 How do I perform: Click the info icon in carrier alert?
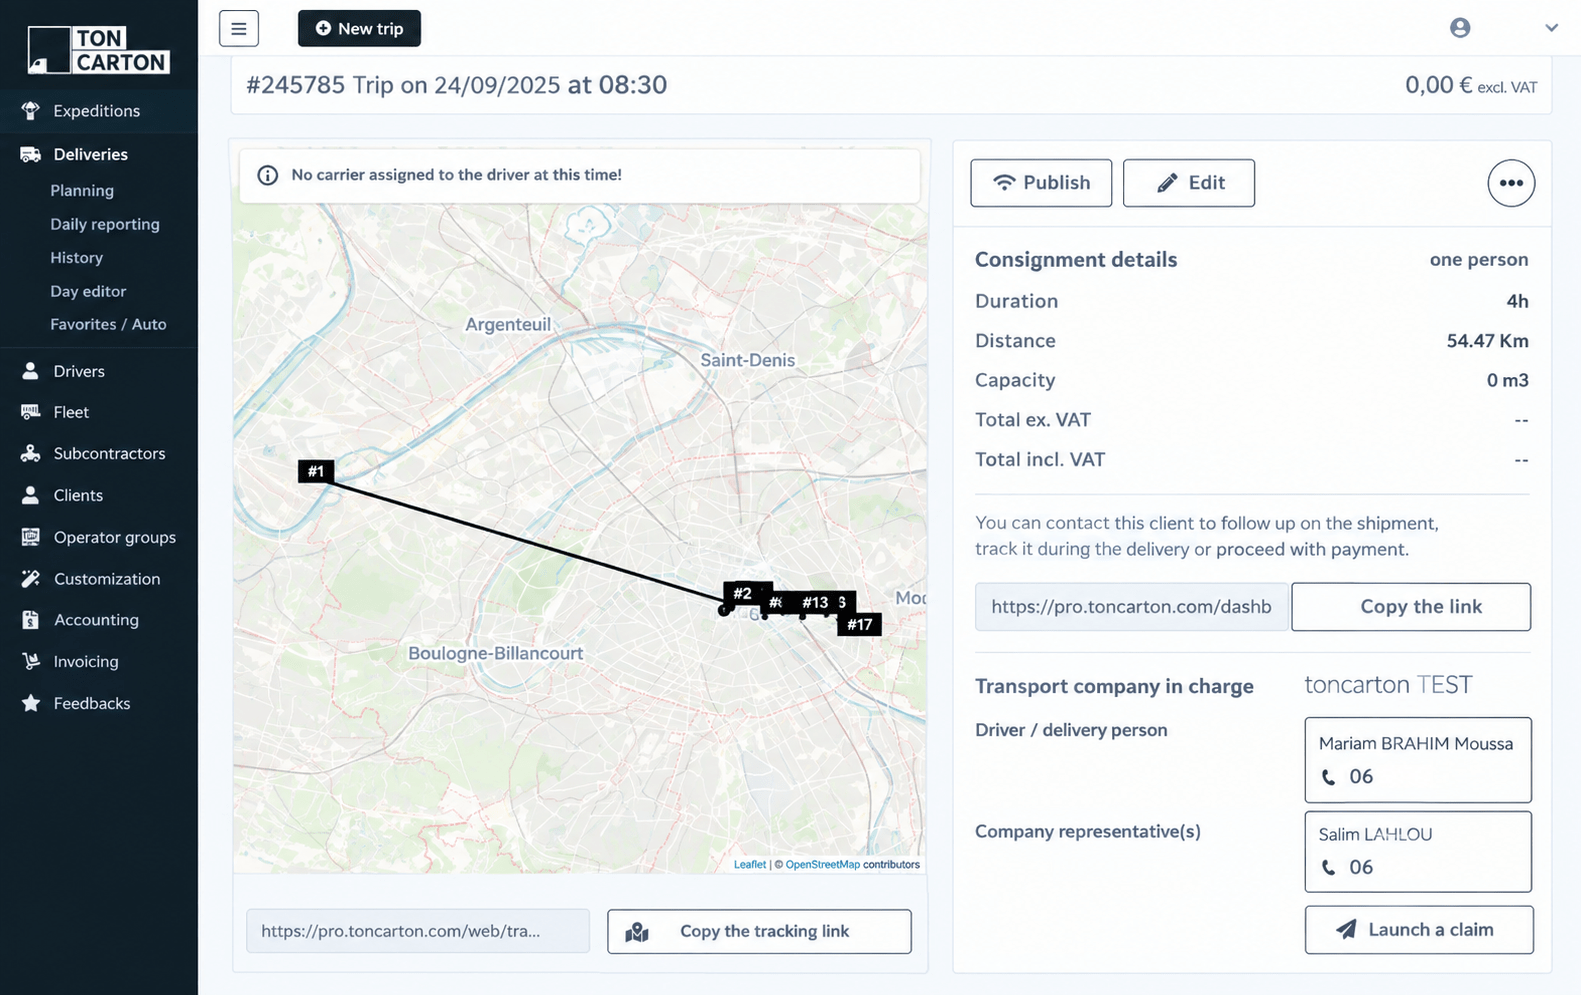click(267, 175)
